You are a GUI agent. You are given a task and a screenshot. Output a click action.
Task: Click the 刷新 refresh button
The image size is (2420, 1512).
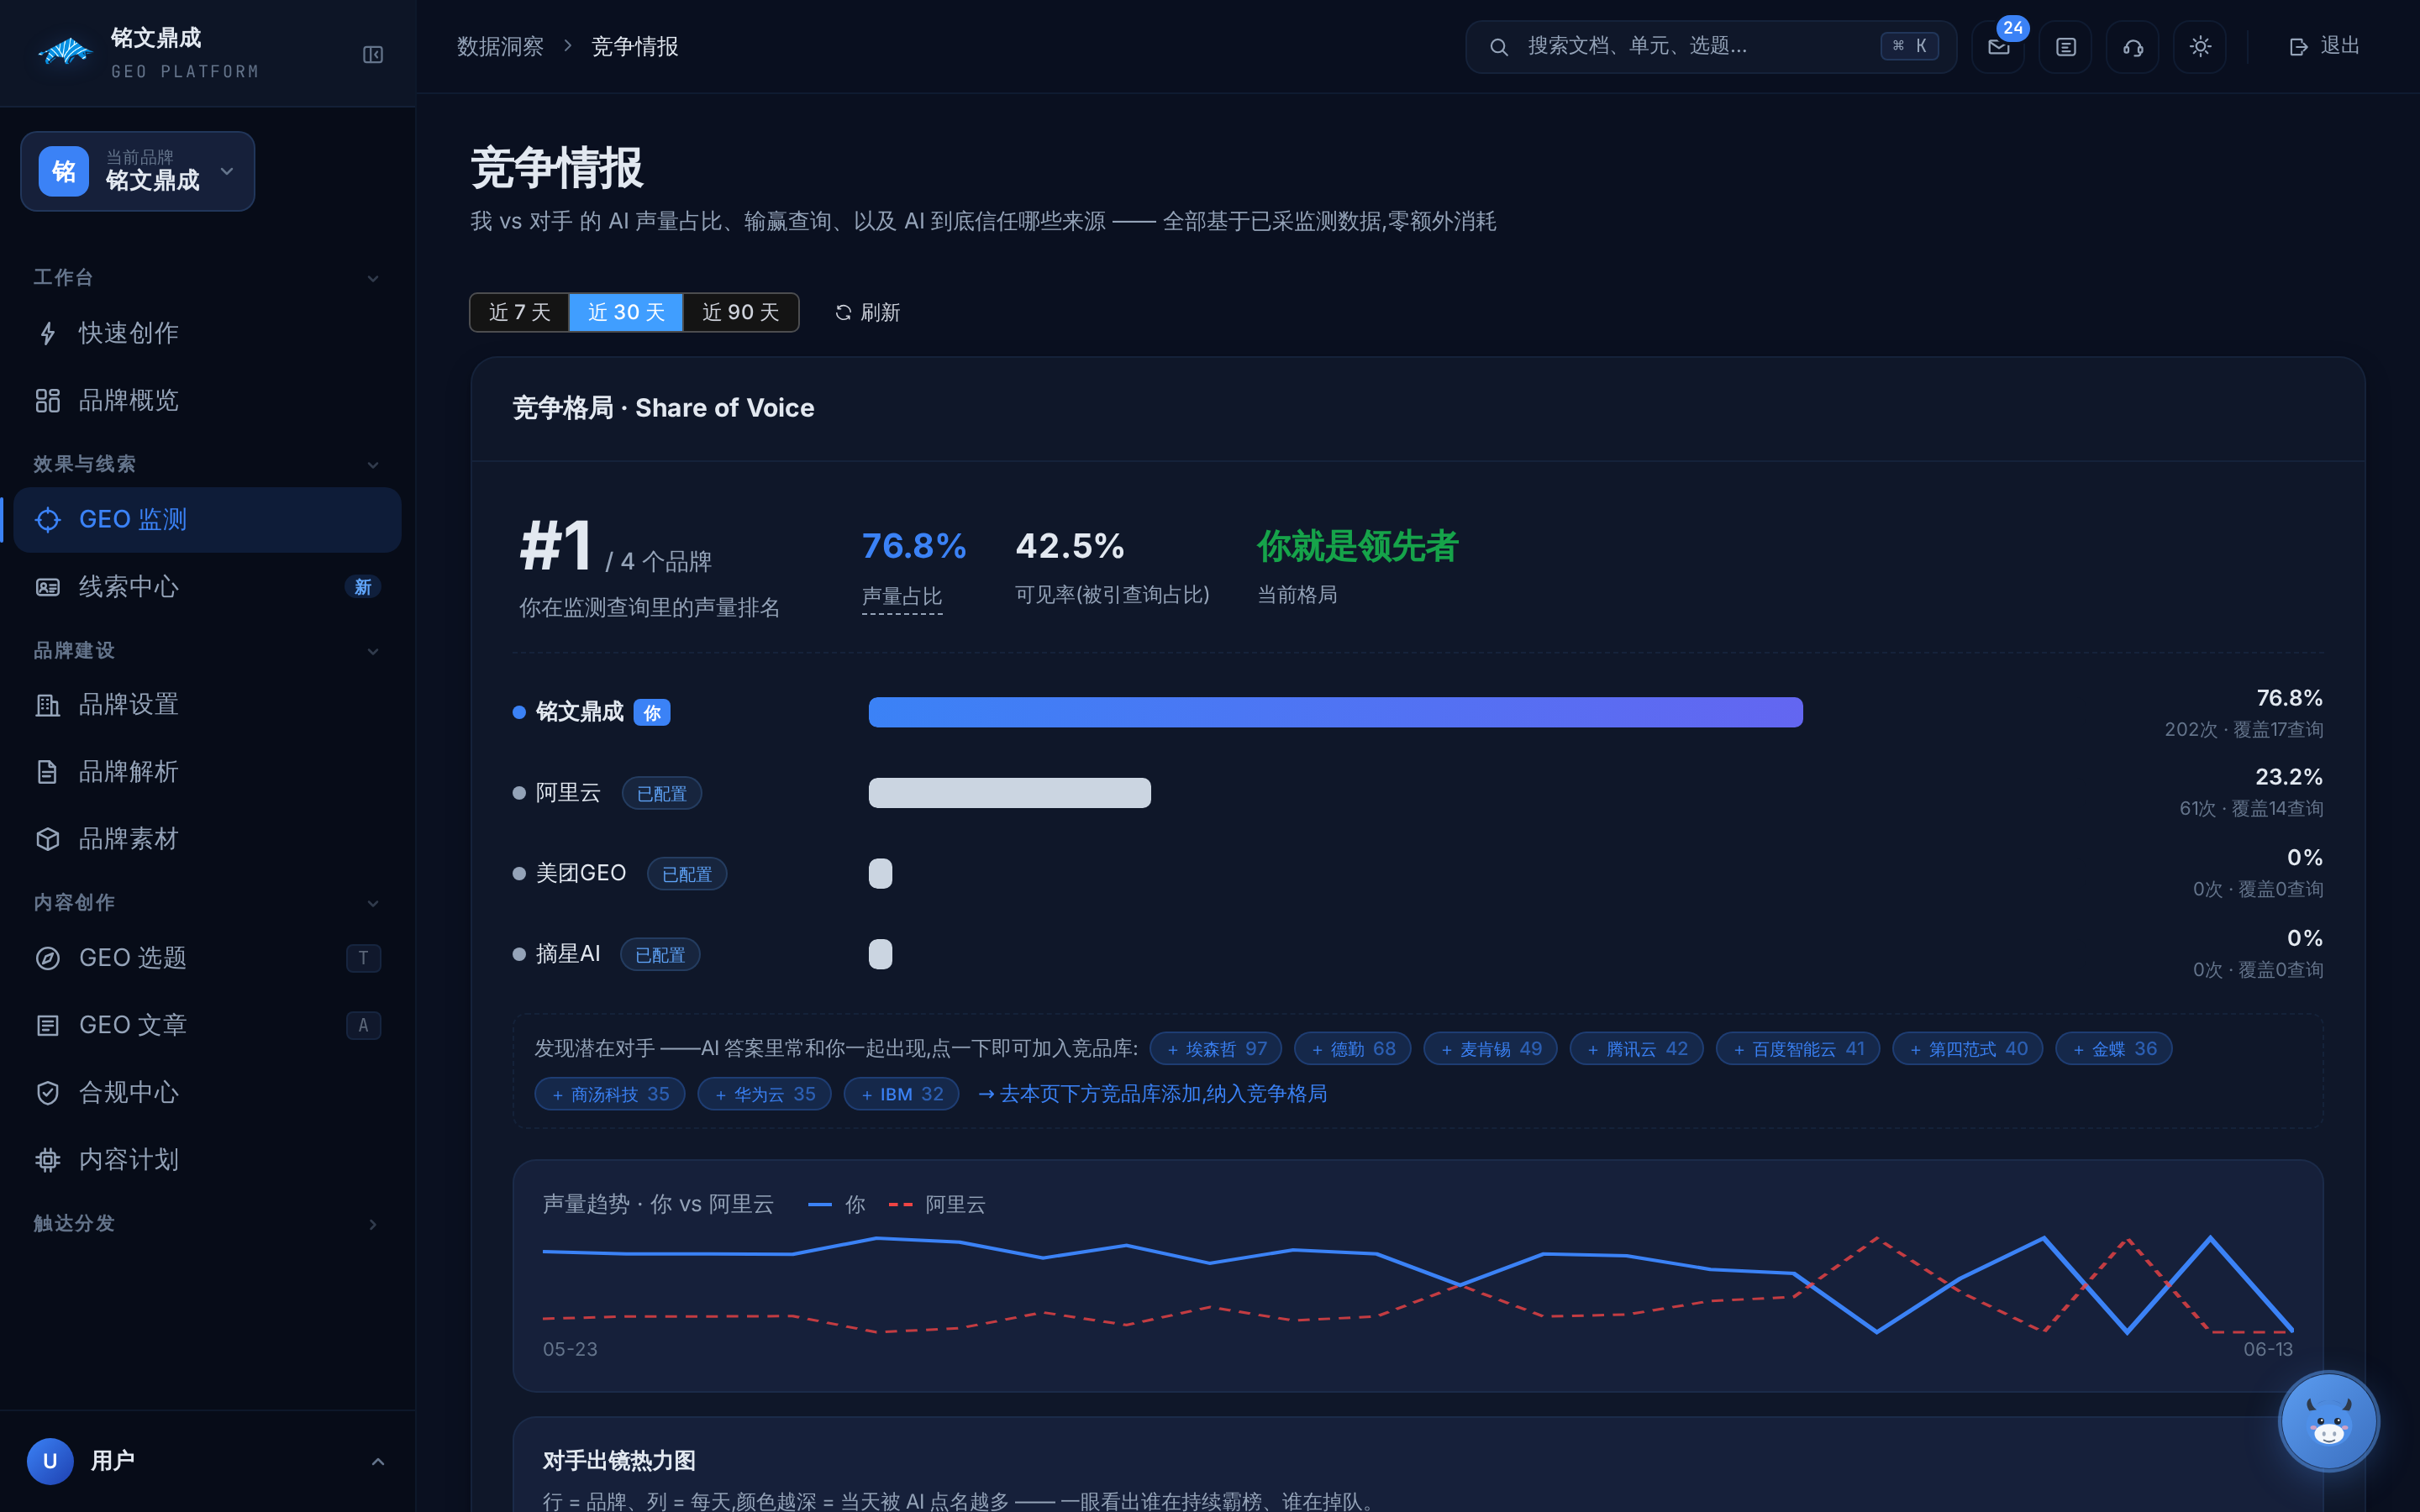pos(868,313)
